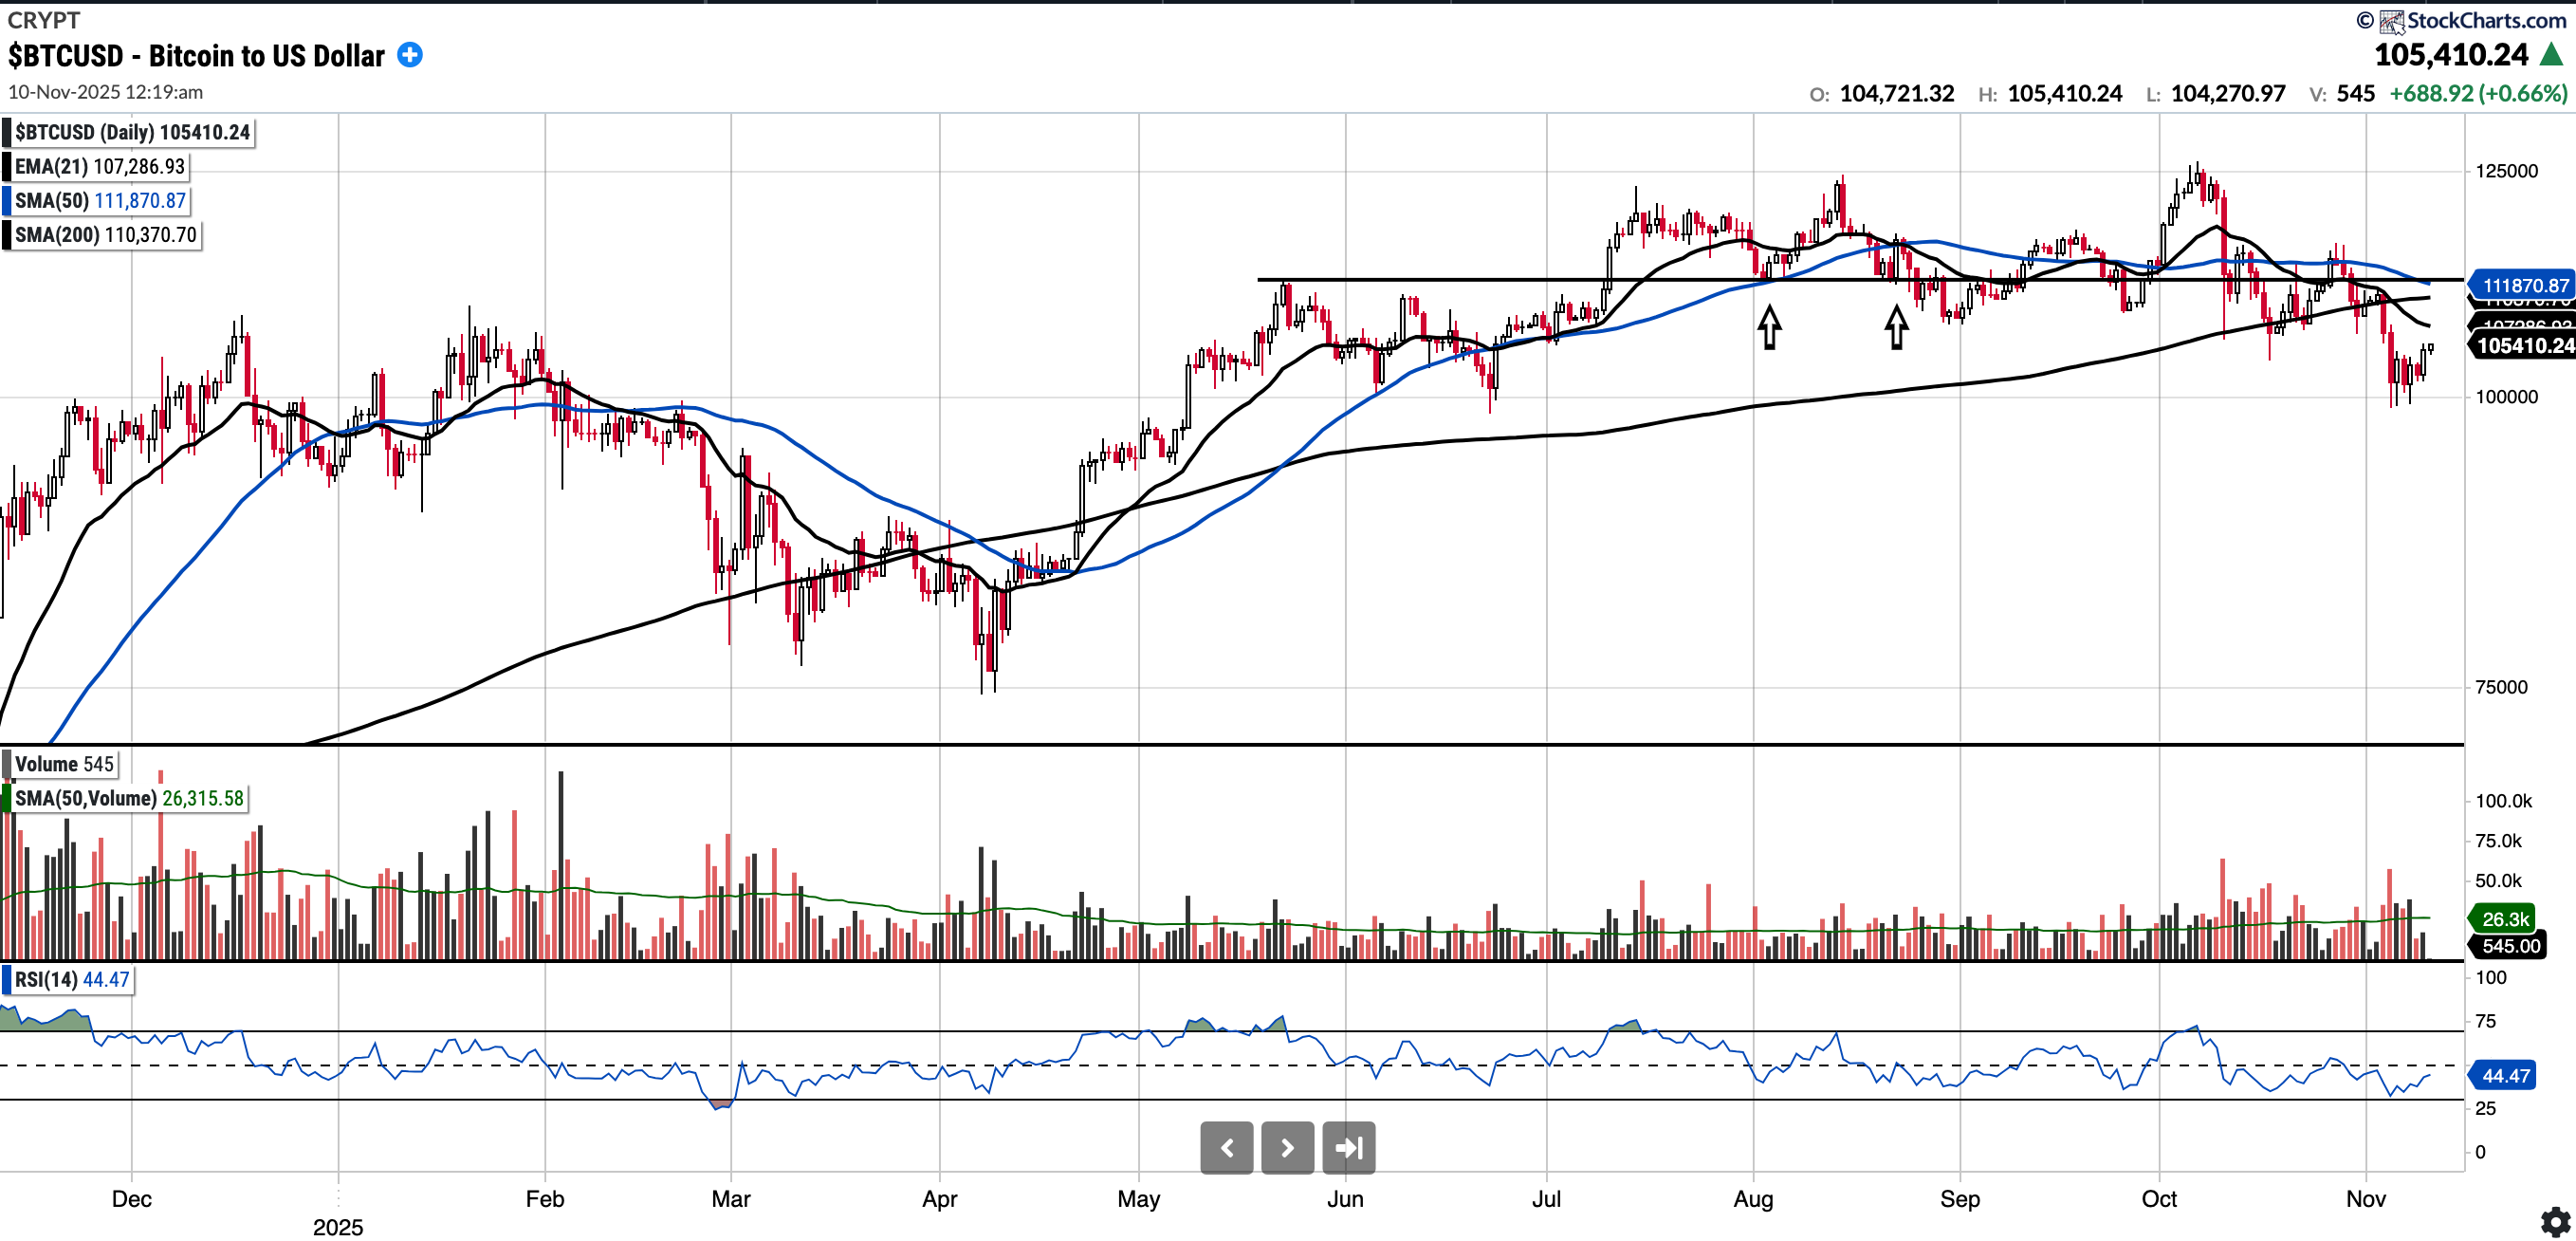
Task: Click the blue 44.47 RSI value tag
Action: (2504, 1076)
